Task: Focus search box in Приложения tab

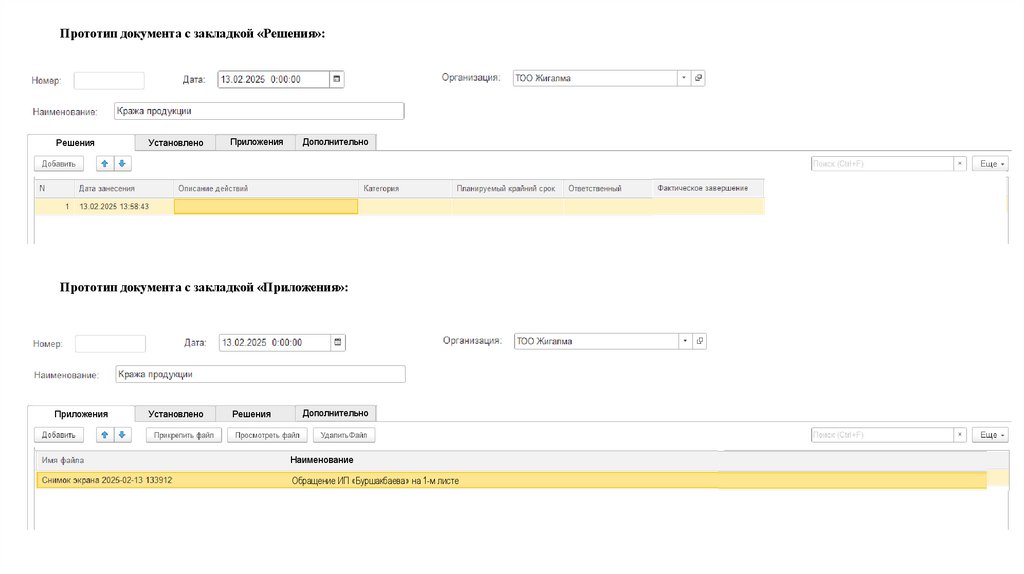Action: click(882, 435)
